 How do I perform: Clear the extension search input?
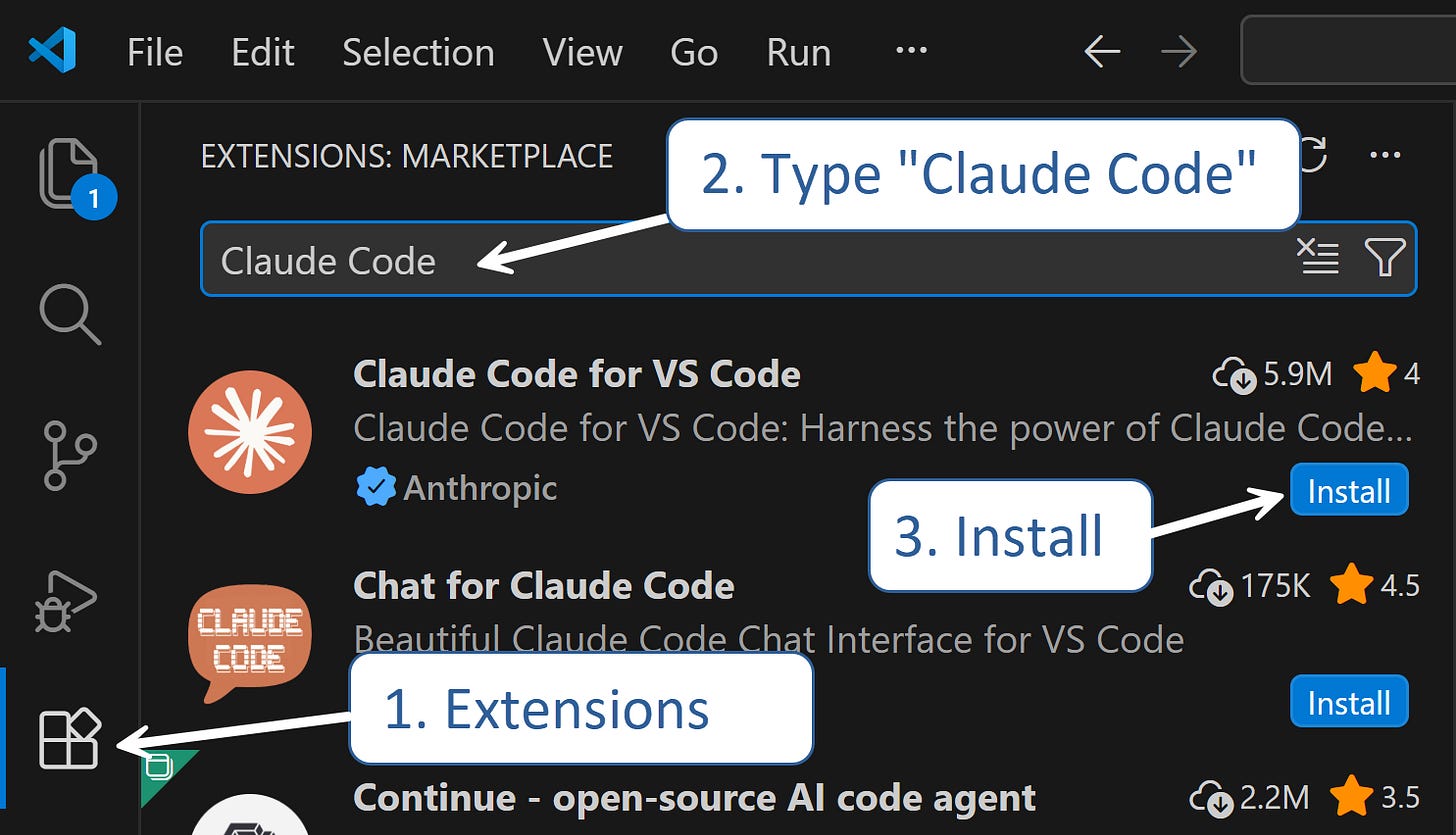click(x=1318, y=258)
